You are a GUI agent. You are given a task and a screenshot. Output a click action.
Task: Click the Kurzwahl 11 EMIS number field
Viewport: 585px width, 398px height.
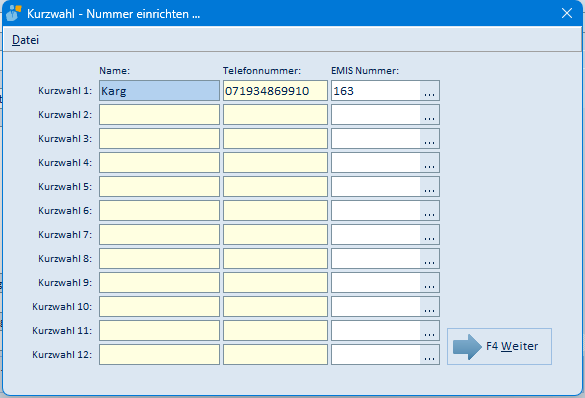click(376, 330)
